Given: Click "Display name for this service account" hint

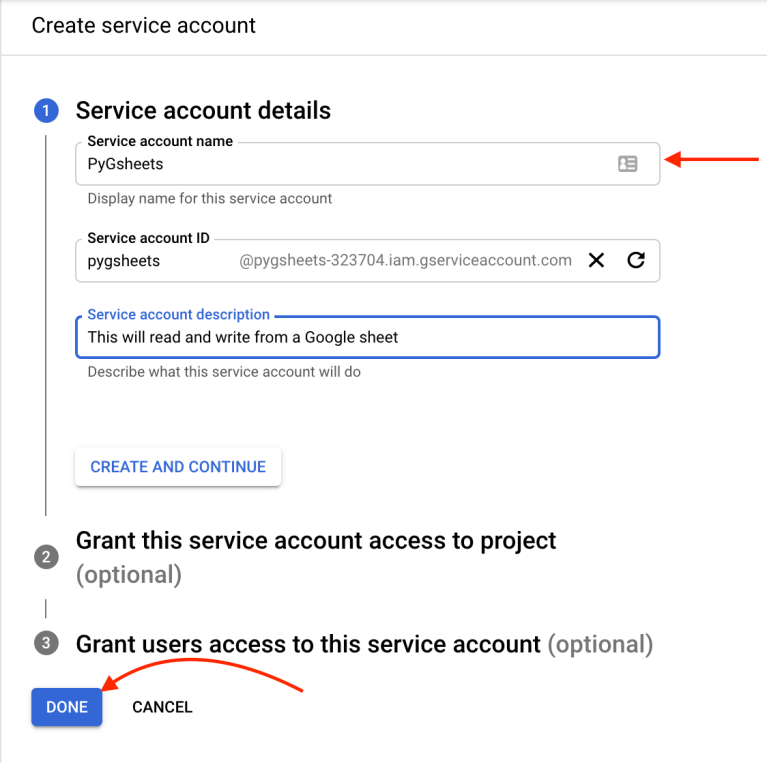Looking at the screenshot, I should point(210,198).
